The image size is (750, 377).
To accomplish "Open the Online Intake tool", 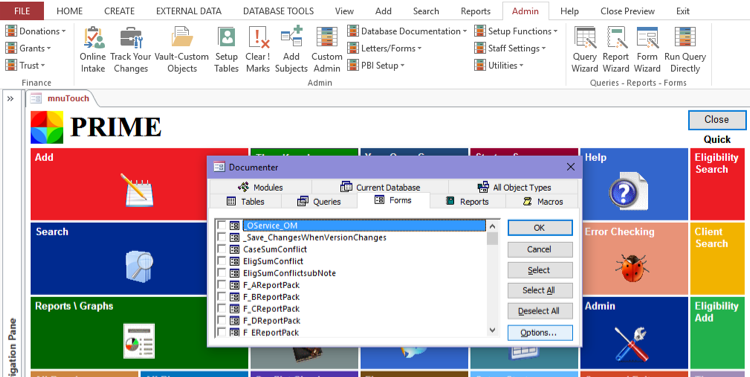I will click(x=93, y=50).
